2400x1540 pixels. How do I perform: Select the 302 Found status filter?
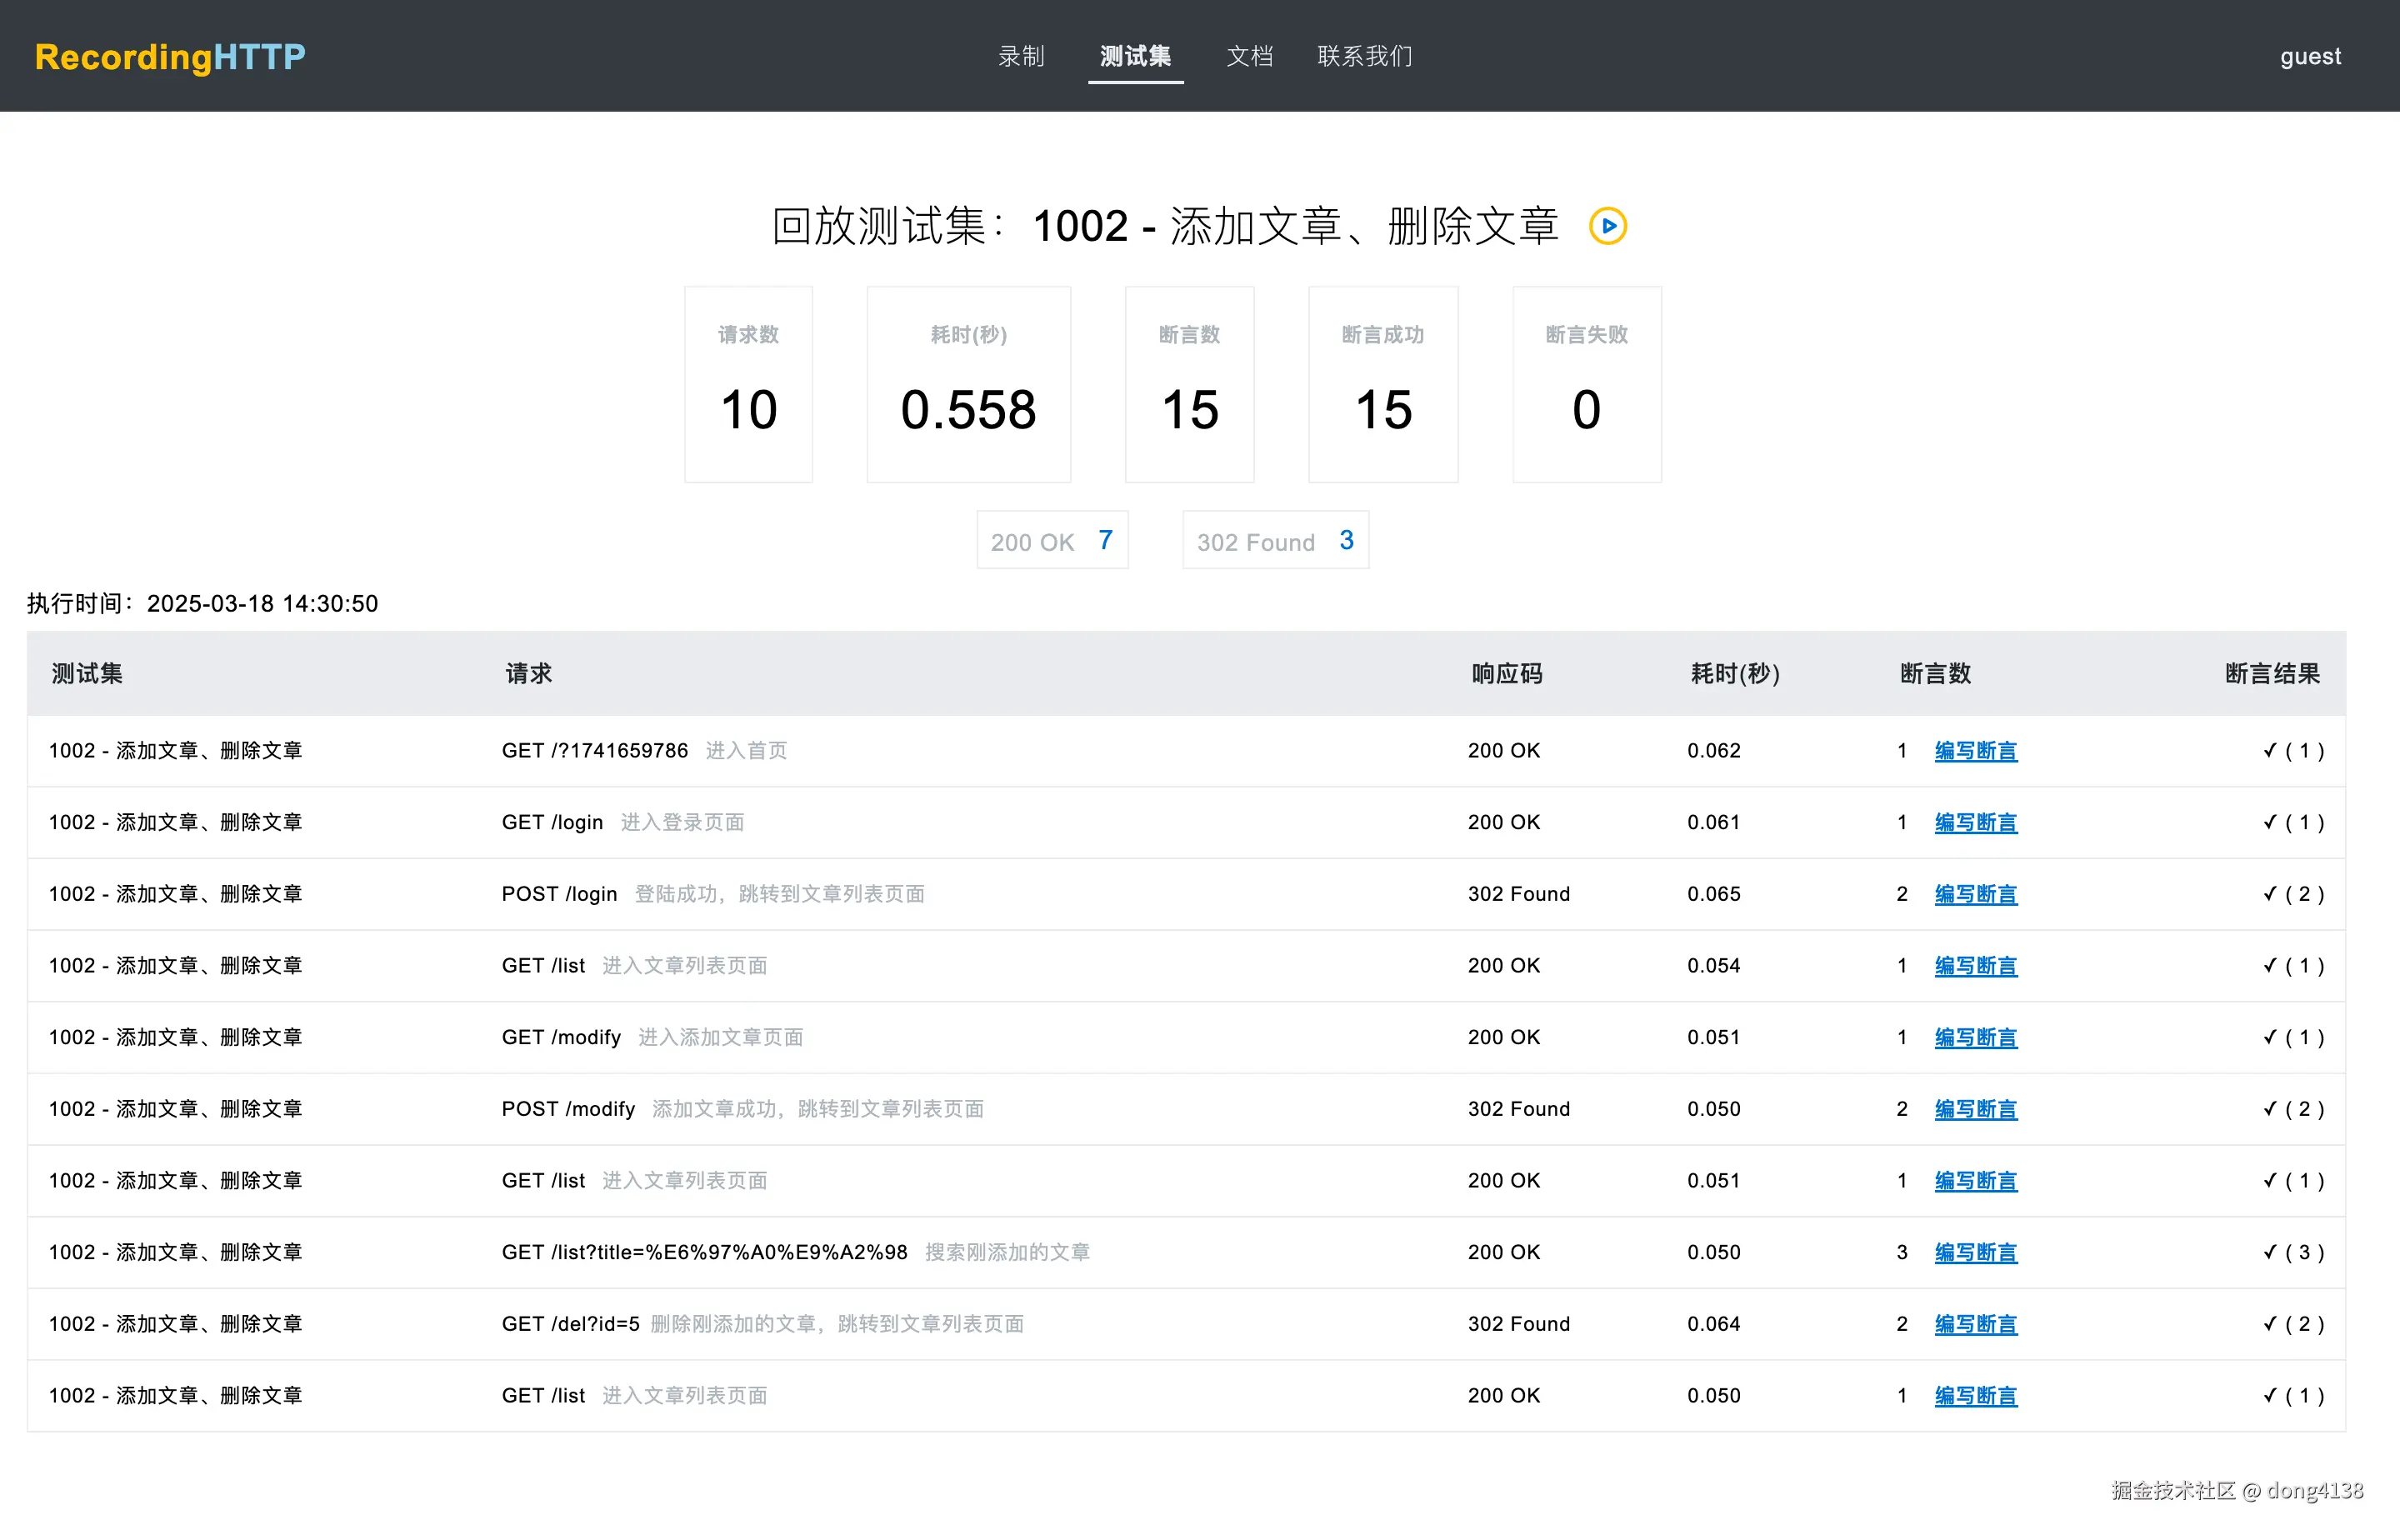1275,541
